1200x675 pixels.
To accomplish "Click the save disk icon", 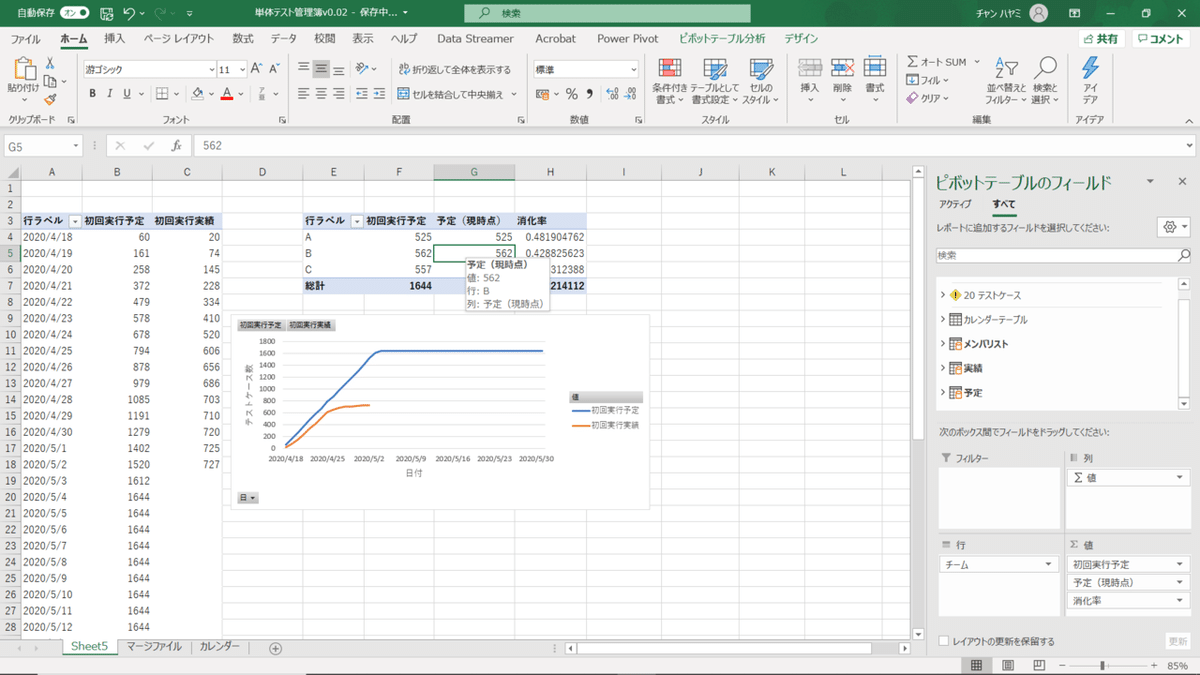I will point(106,13).
